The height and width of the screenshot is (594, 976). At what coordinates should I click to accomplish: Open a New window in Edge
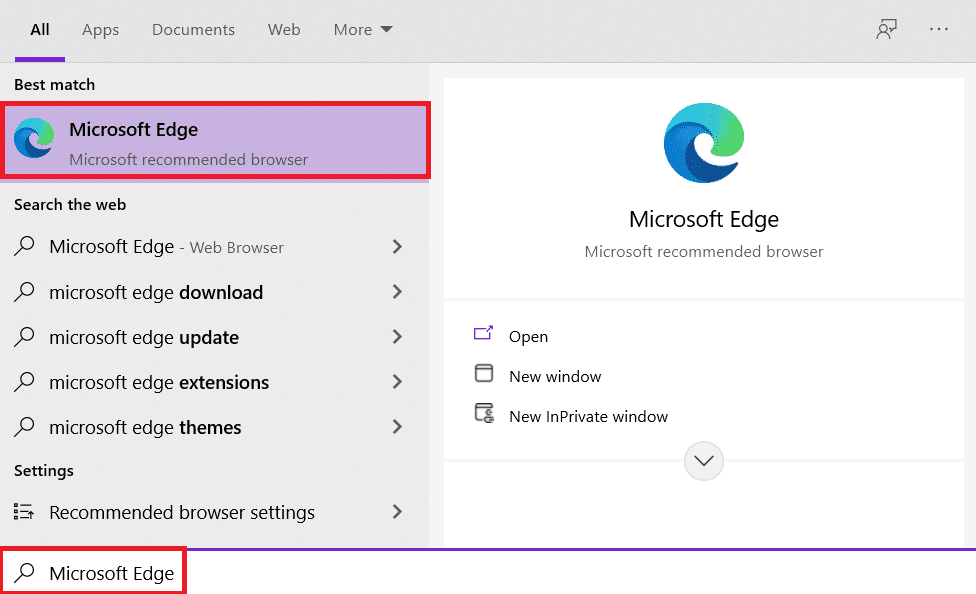555,376
